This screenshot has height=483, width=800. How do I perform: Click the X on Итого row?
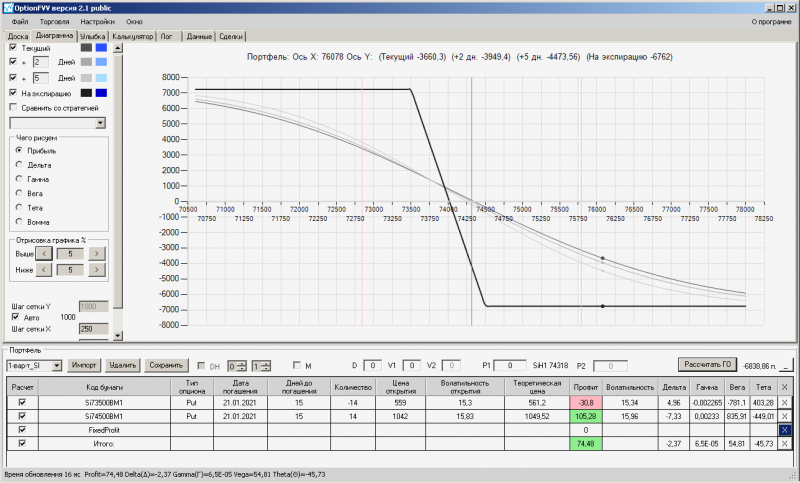pos(784,443)
